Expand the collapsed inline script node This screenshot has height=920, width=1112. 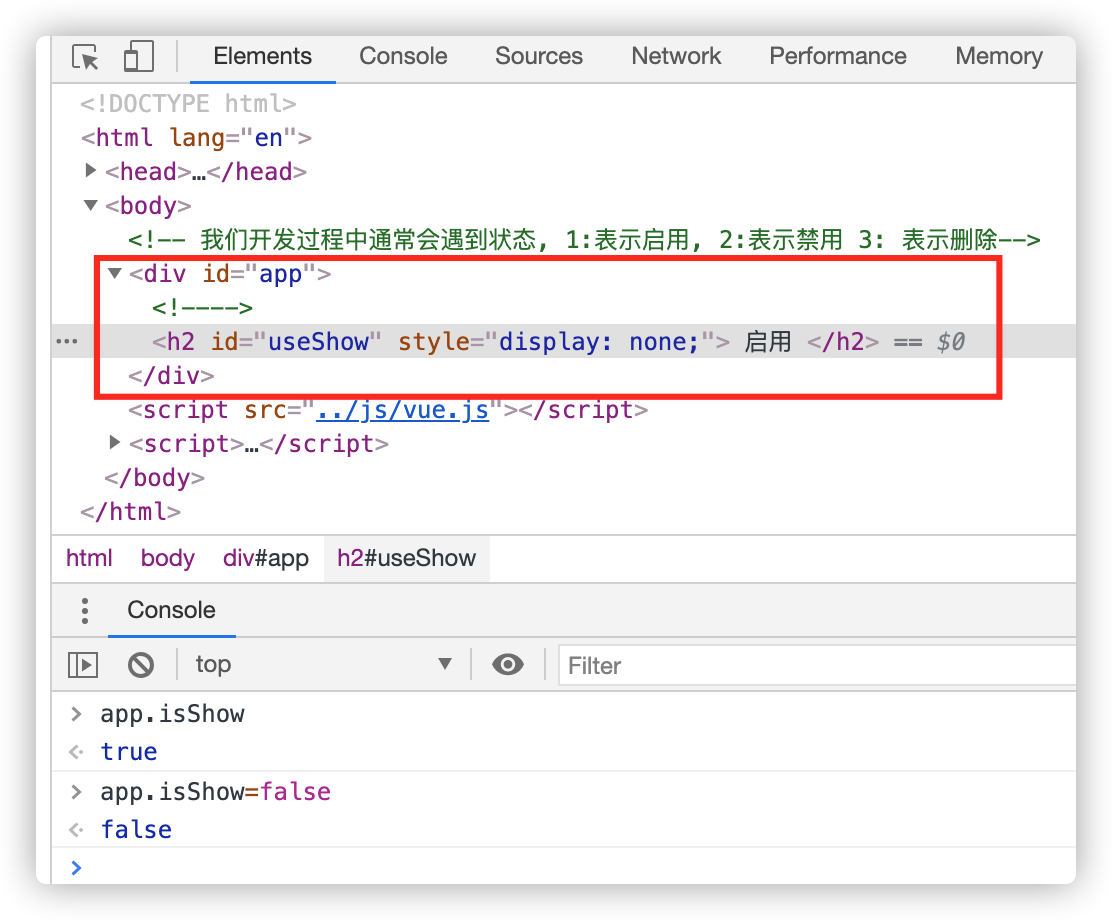click(115, 442)
